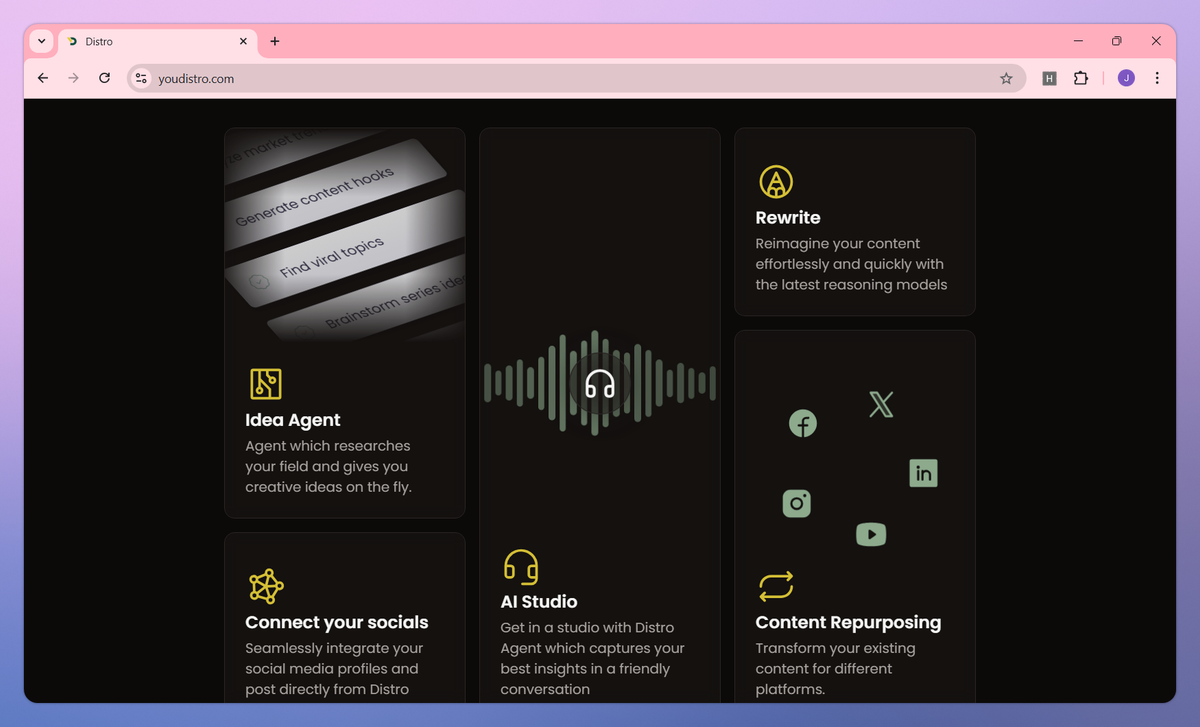Click the Connect your socials heading
1200x727 pixels.
pyautogui.click(x=337, y=622)
